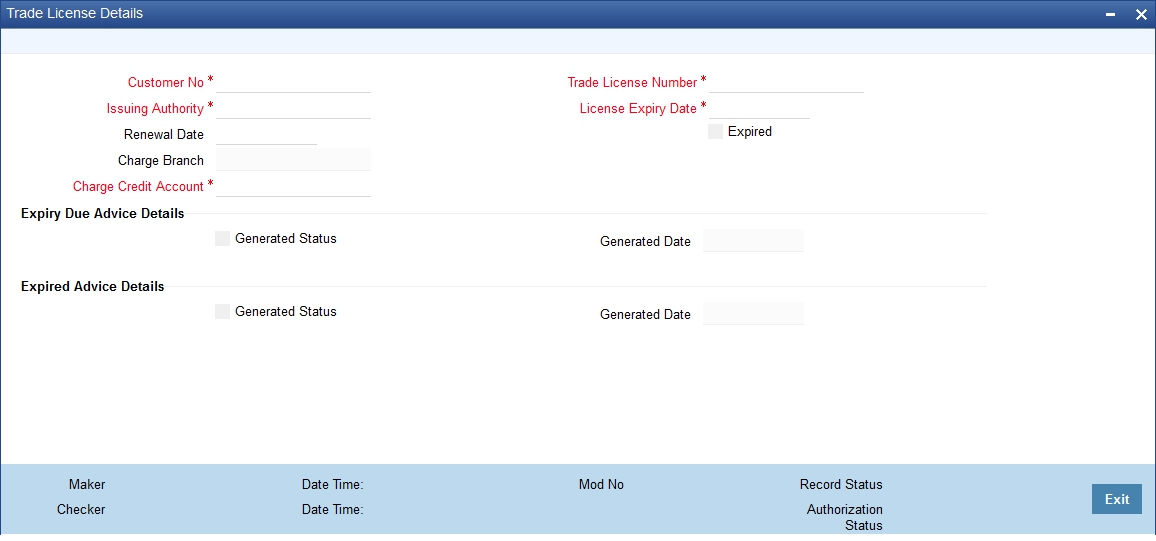Click the Authorization Status label
The image size is (1156, 541).
point(845,517)
